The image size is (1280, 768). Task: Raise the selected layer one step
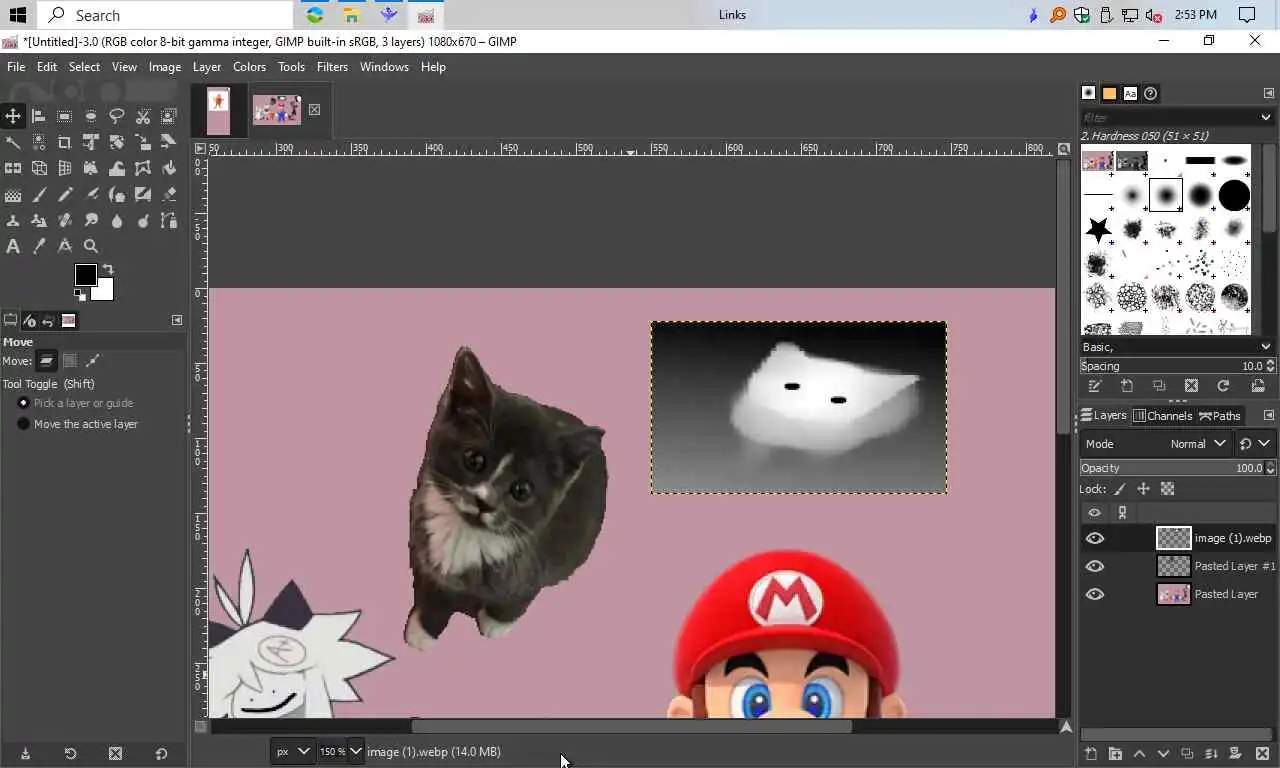pos(1139,753)
